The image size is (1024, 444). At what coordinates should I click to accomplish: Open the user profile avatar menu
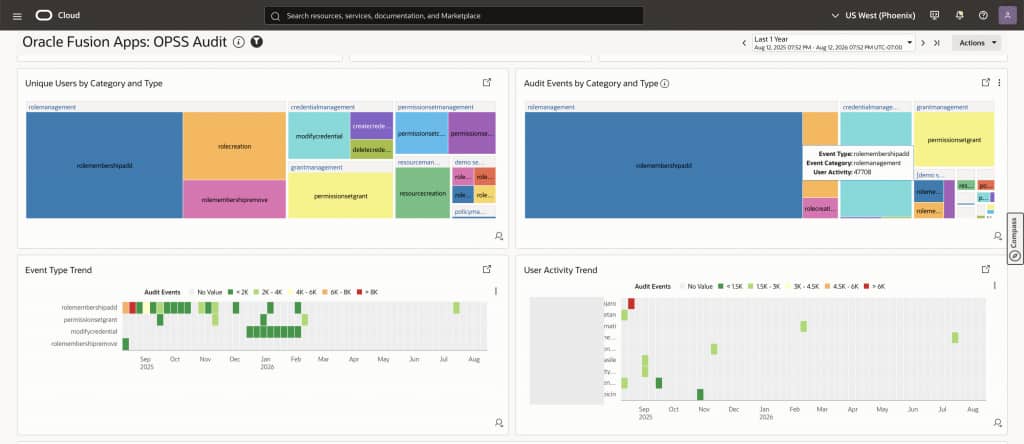1008,15
